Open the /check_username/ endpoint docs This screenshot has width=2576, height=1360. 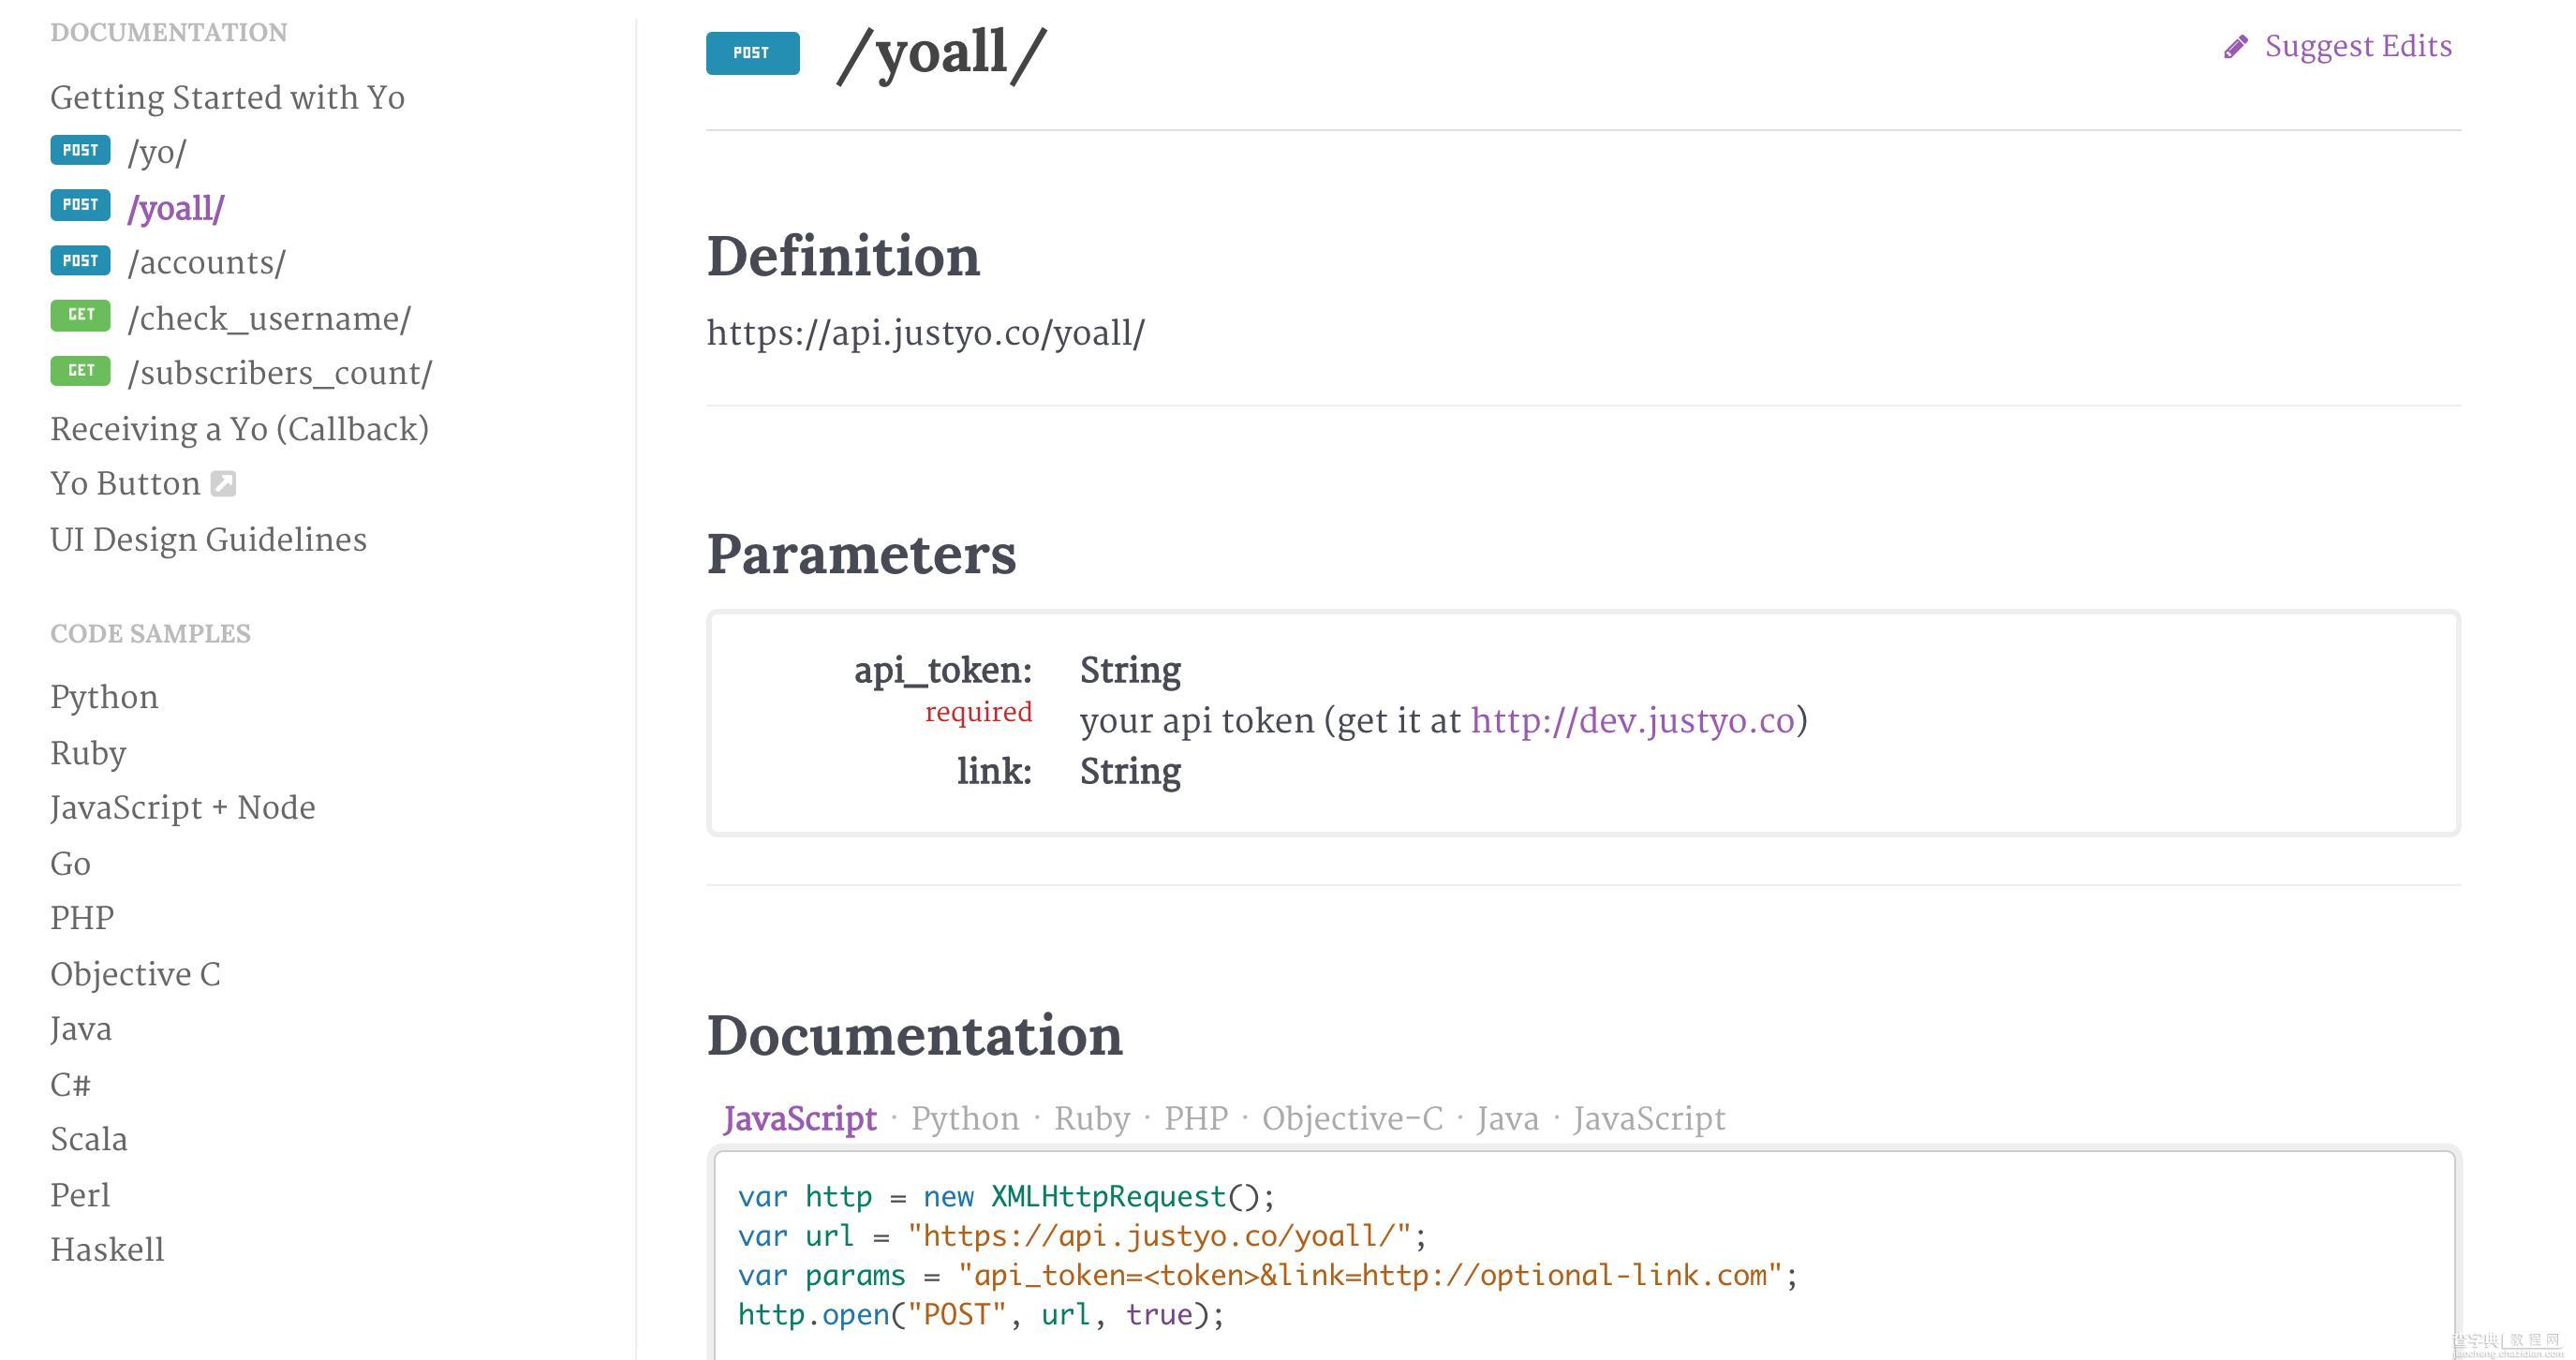click(x=270, y=319)
